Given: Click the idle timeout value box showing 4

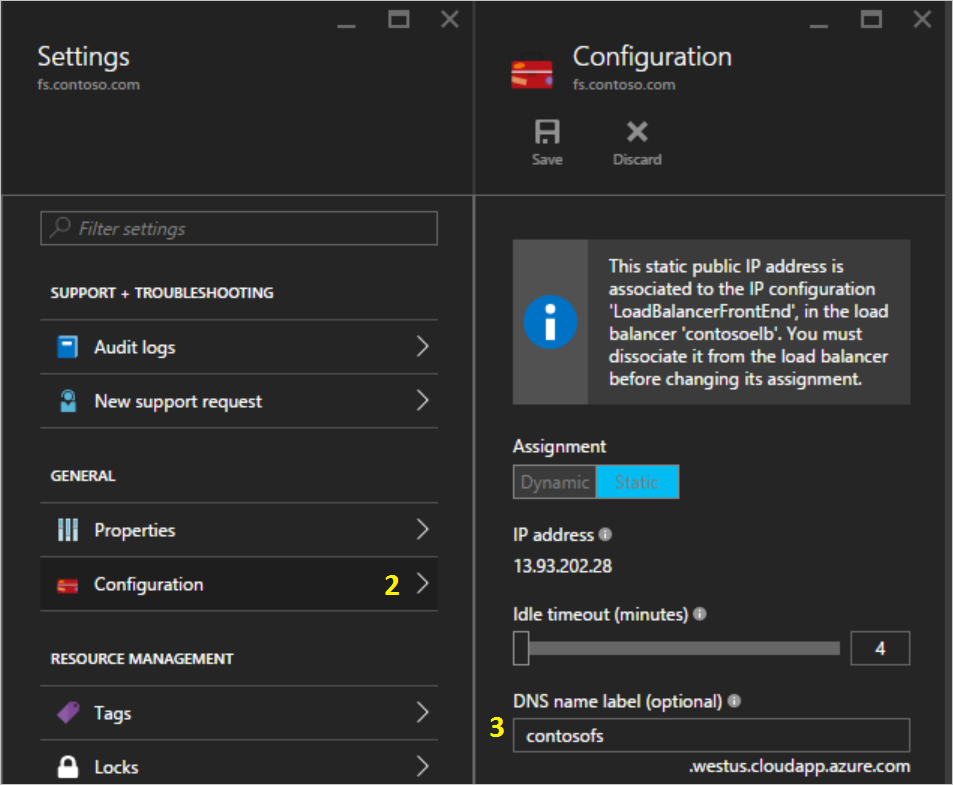Looking at the screenshot, I should coord(880,648).
